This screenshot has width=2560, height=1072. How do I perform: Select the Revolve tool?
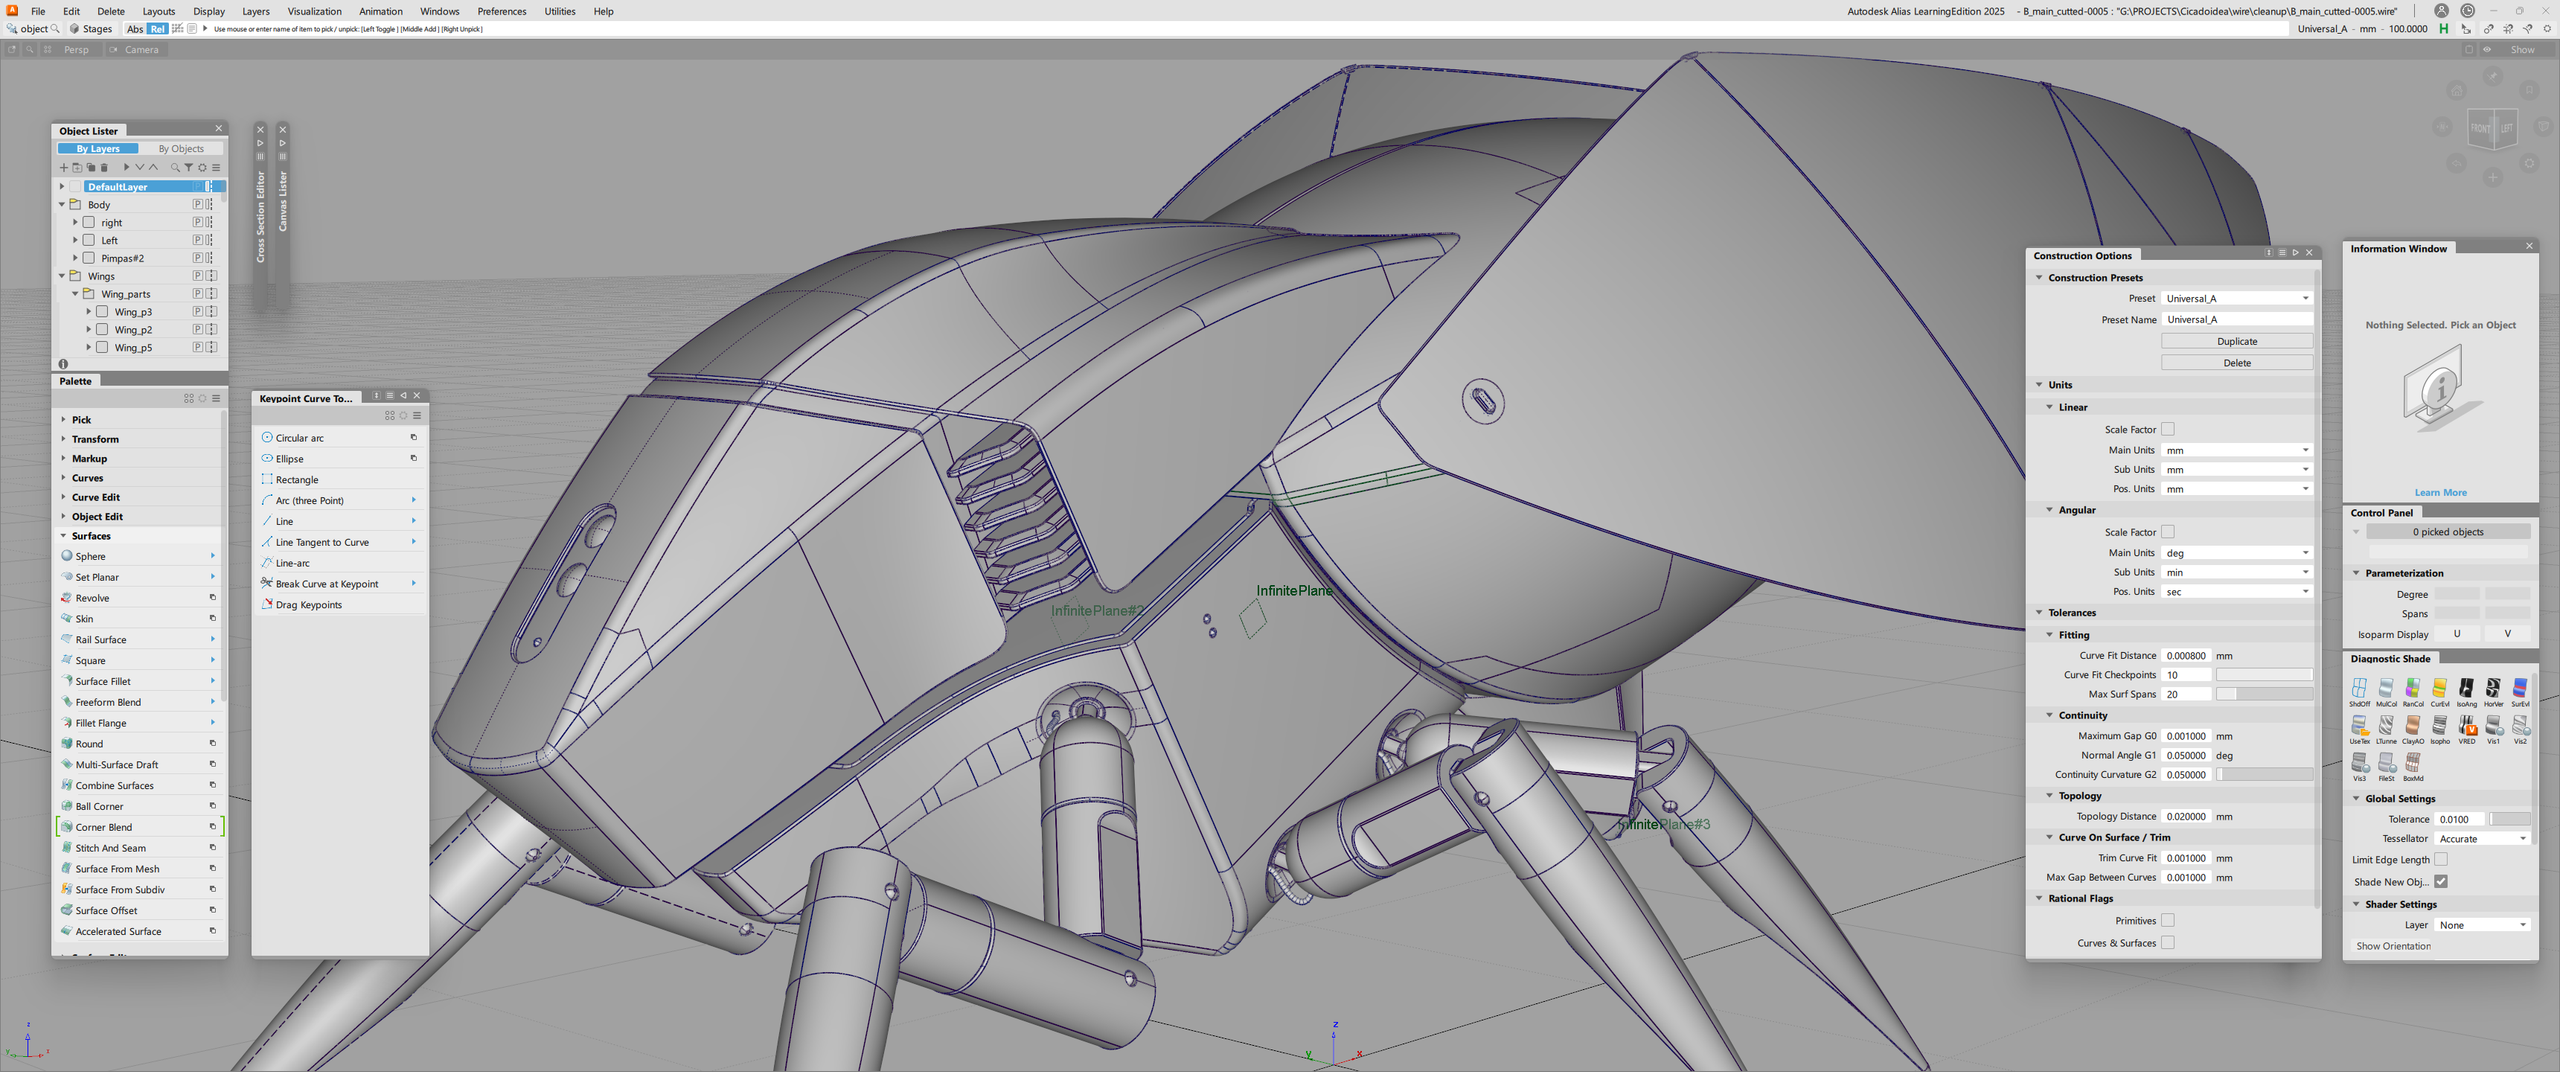pyautogui.click(x=91, y=597)
